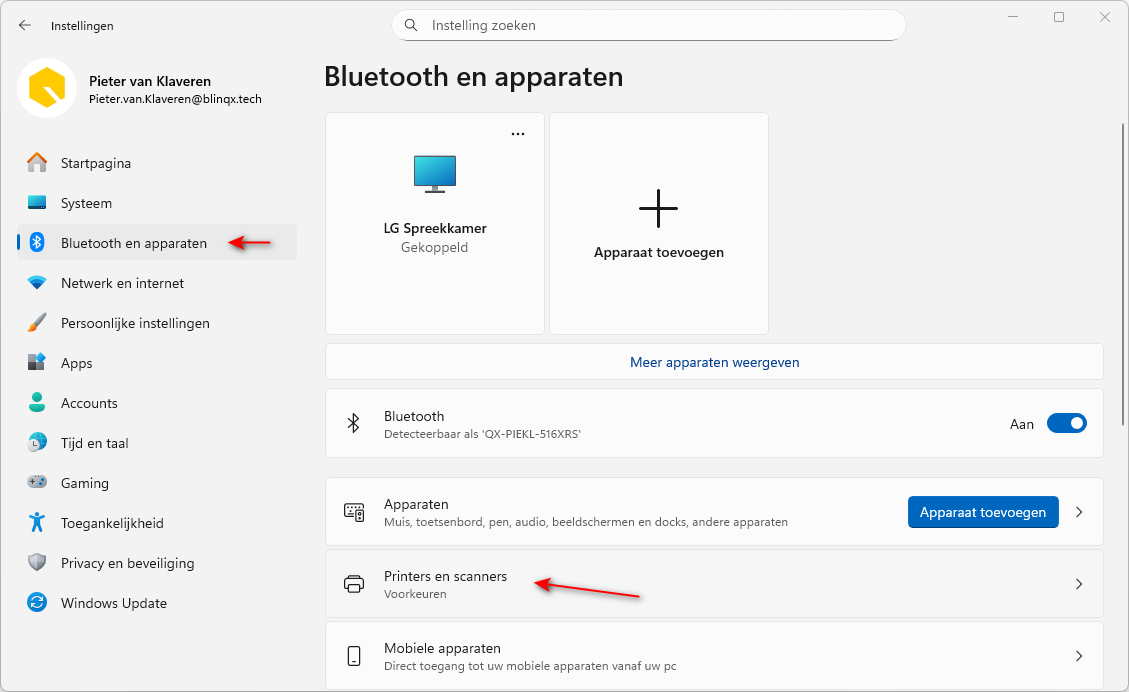Screen dimensions: 1129x692
Task: Click the Netwerk en internet wifi icon
Action: [x=37, y=283]
